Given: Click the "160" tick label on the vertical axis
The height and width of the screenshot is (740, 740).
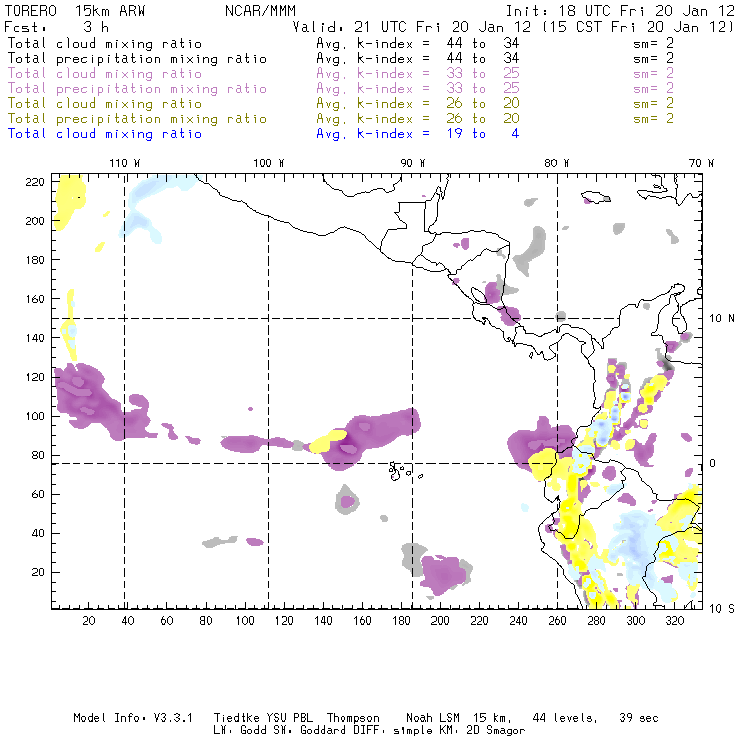Looking at the screenshot, I should coord(35,299).
